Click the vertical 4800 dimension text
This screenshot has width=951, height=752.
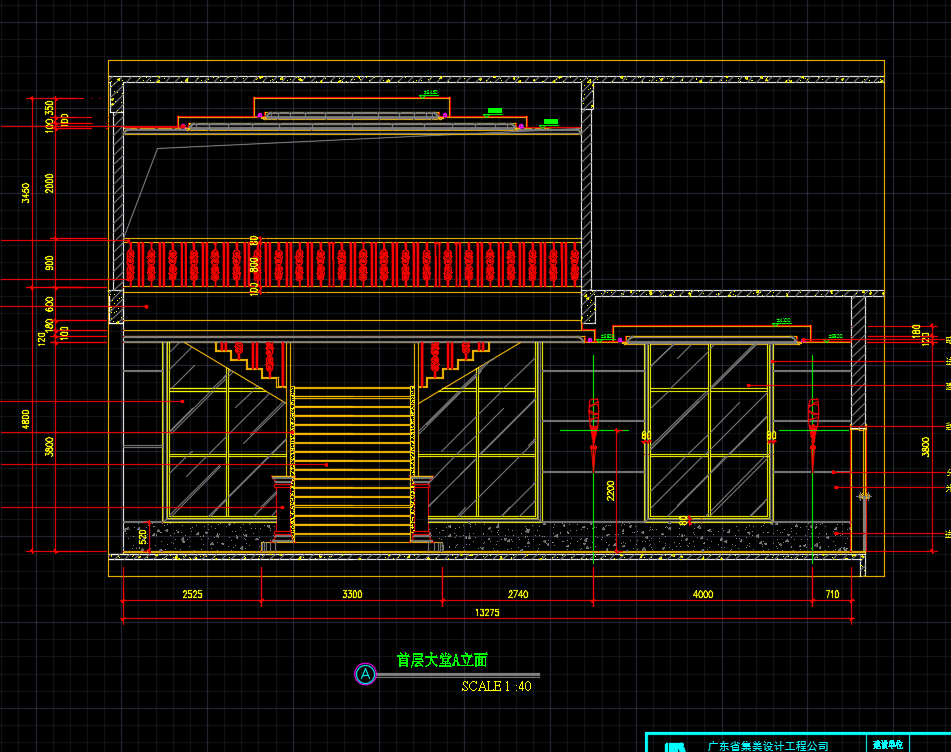click(x=27, y=418)
